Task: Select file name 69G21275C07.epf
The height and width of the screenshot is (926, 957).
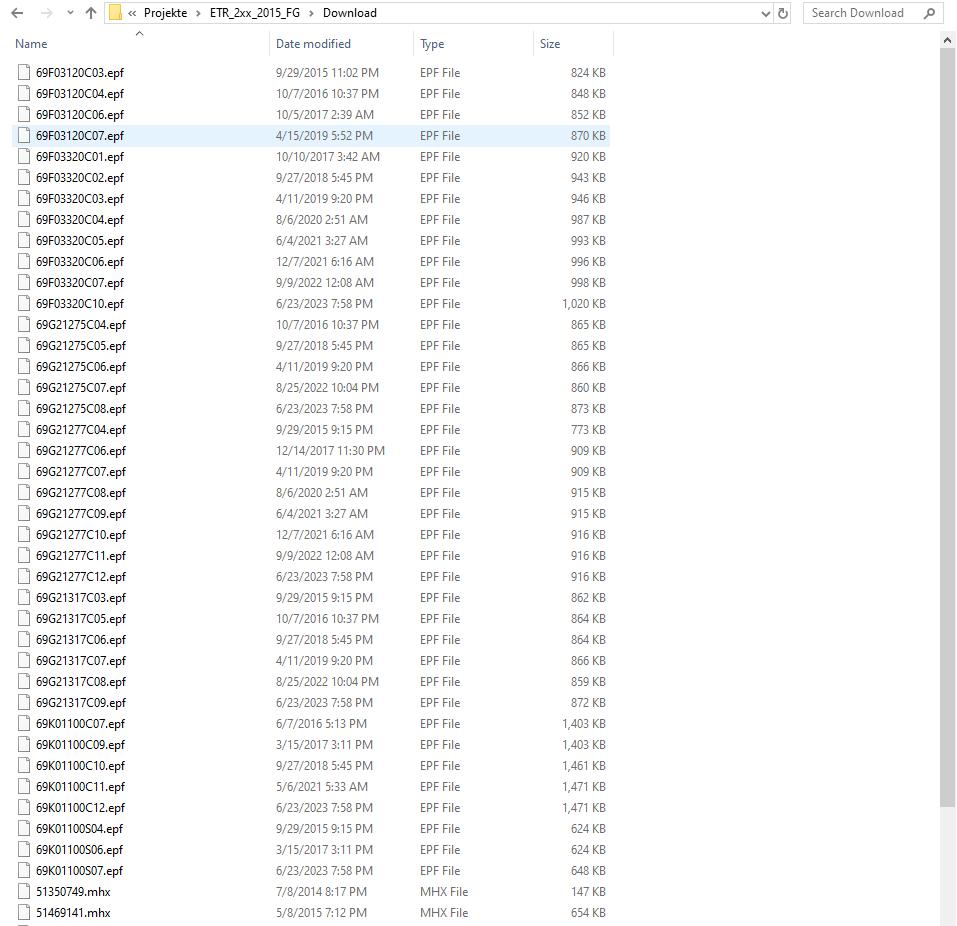Action: [81, 388]
